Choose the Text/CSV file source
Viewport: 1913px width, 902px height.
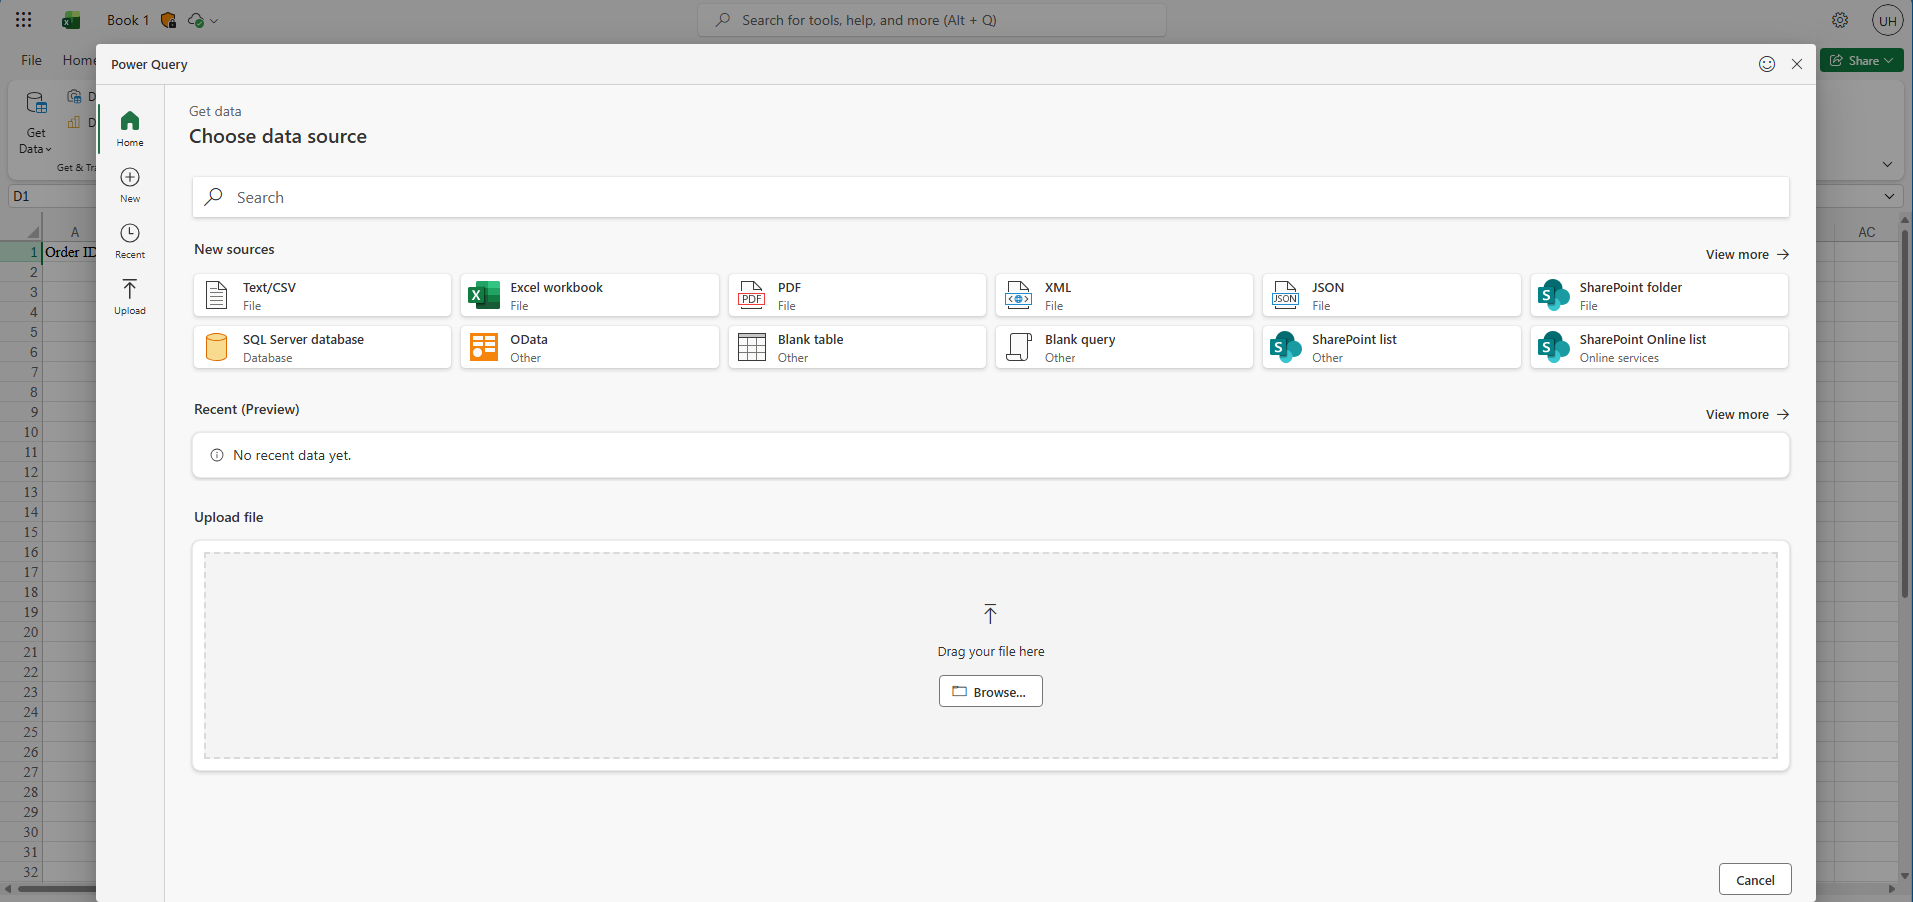(322, 295)
